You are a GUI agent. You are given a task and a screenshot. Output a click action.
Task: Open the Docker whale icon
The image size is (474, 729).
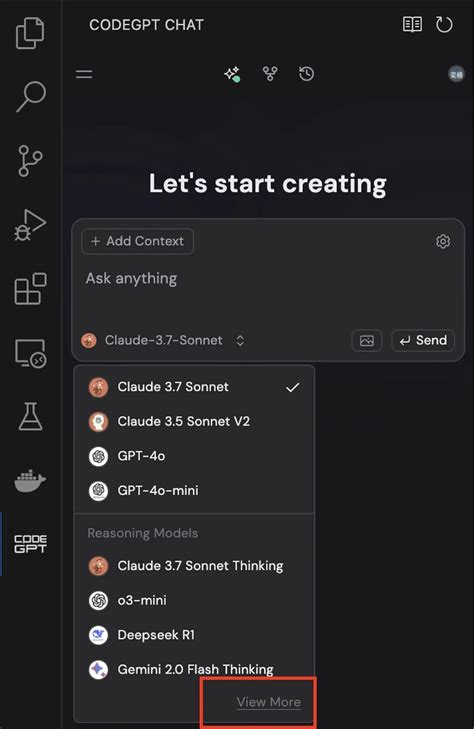click(30, 481)
